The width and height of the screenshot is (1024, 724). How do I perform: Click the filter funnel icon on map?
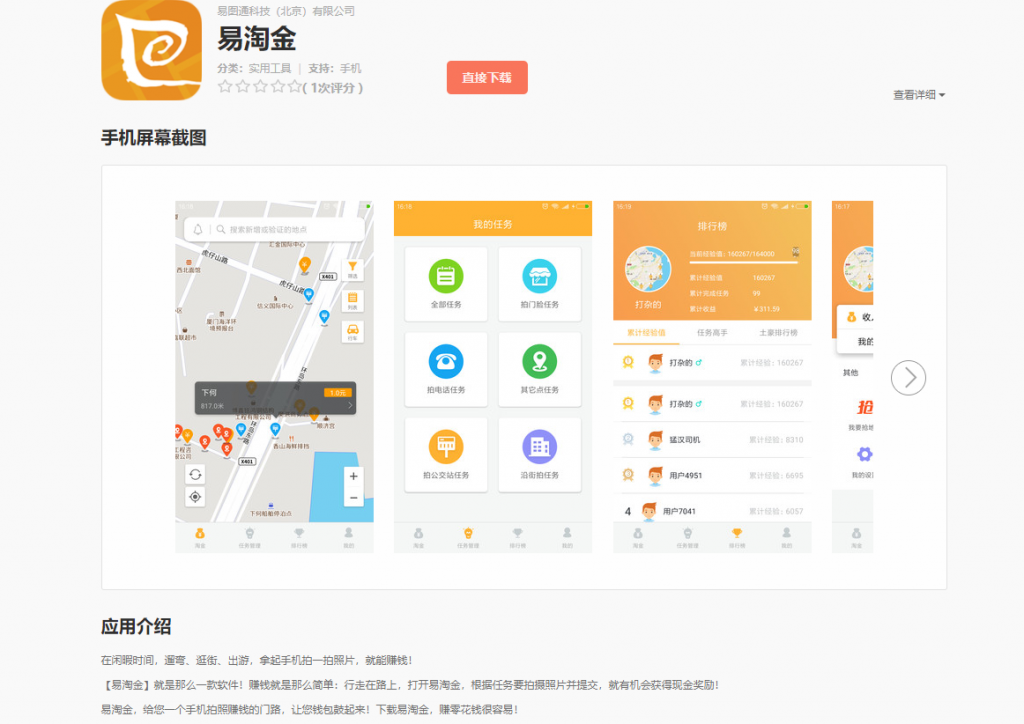point(353,269)
